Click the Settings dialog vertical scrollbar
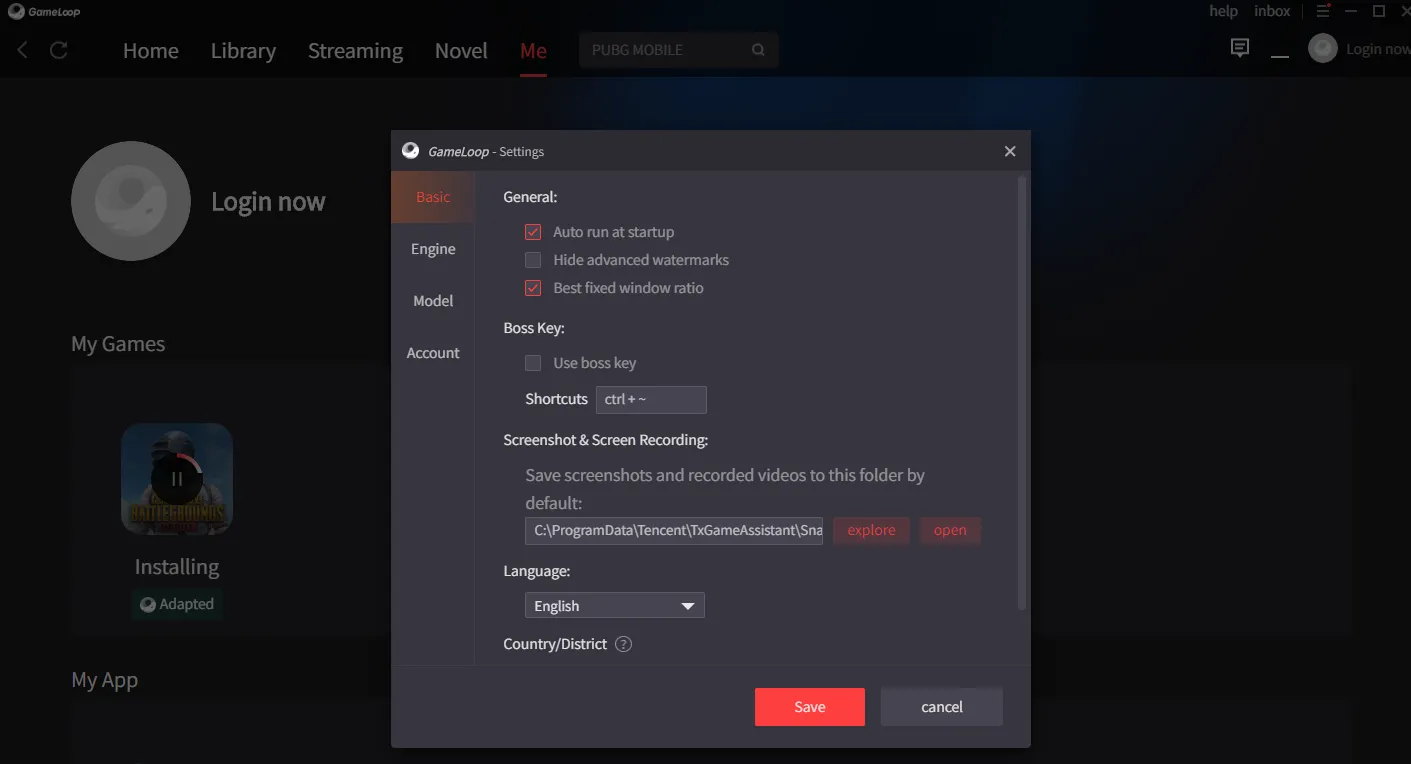The image size is (1411, 764). click(x=1021, y=393)
